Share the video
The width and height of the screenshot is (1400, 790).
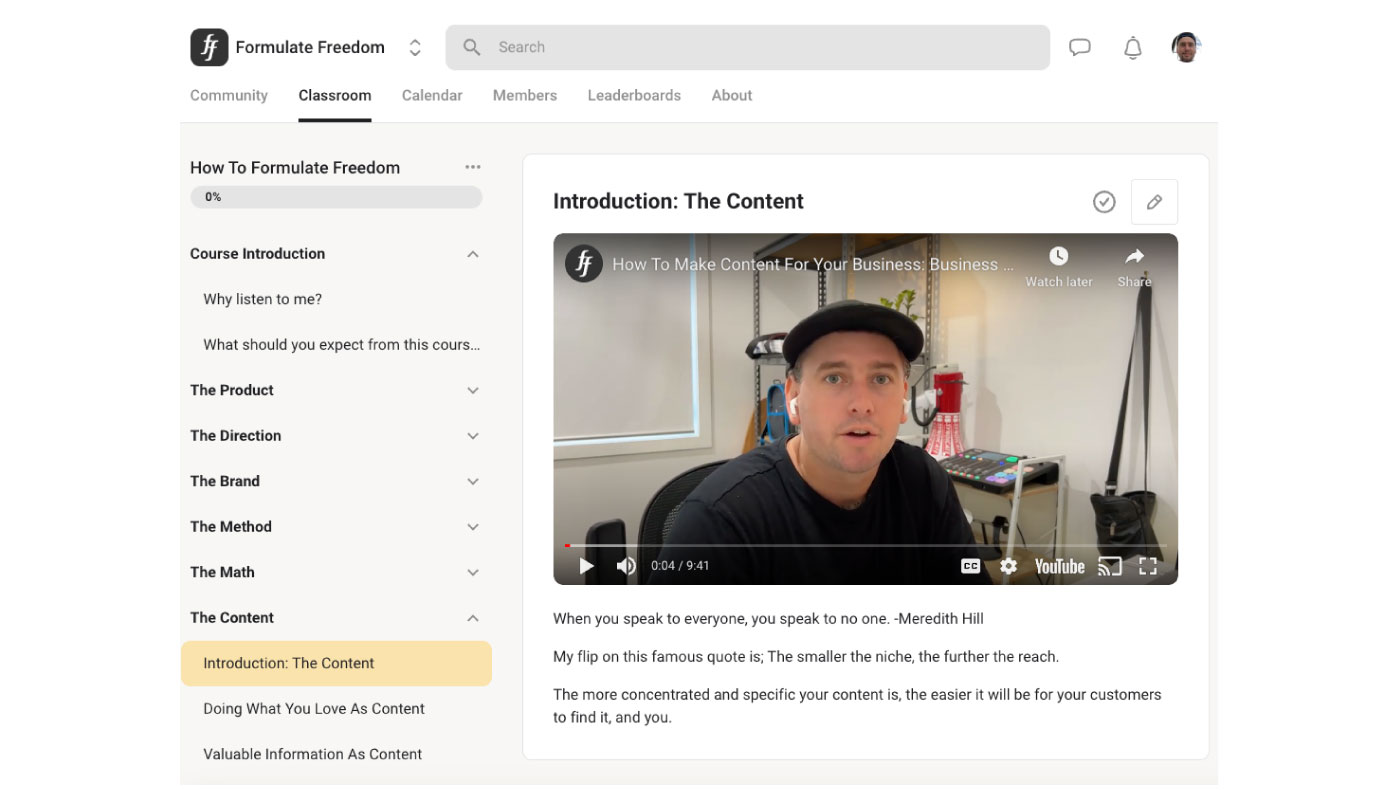tap(1134, 267)
